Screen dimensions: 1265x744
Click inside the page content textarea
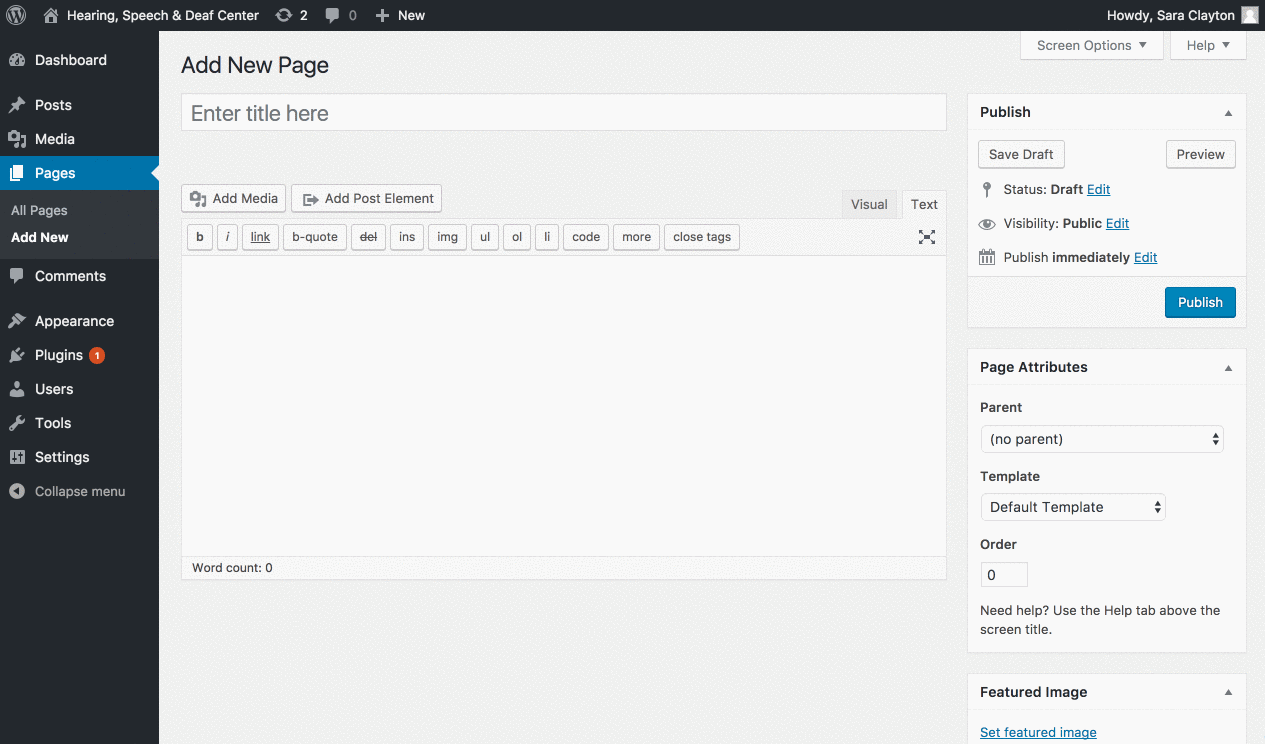[x=564, y=406]
